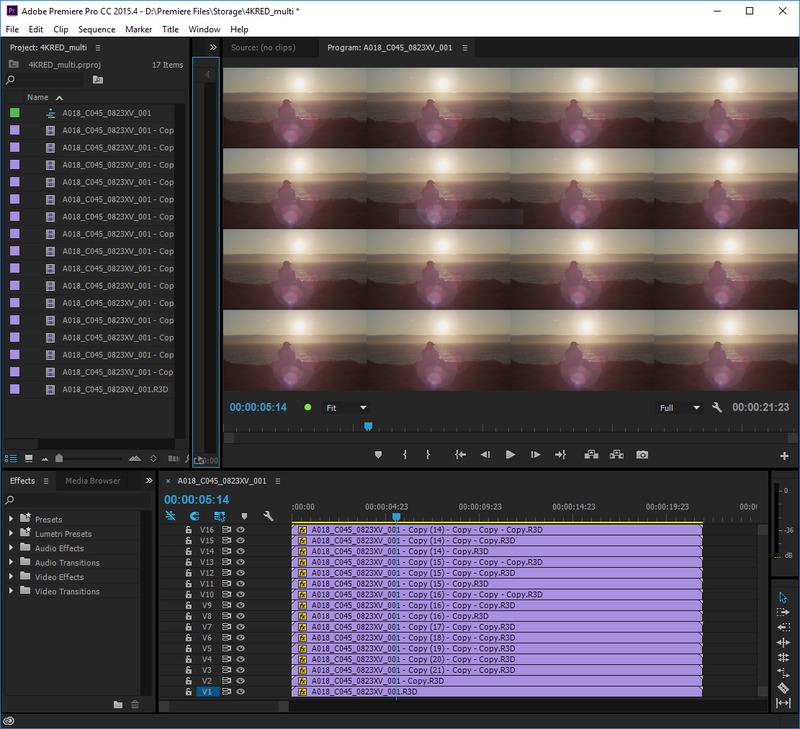
Task: Open the Fit zoom level dropdown
Action: point(346,408)
